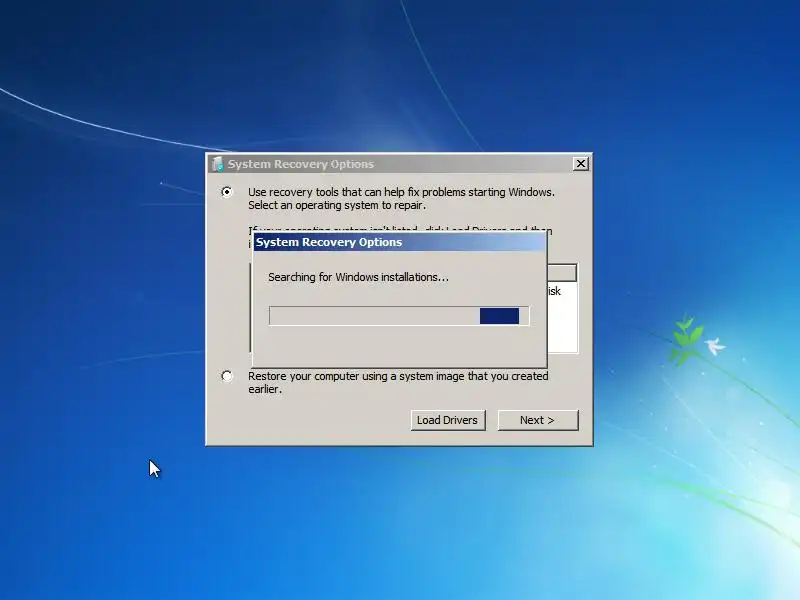Click the Load Drivers button

click(x=448, y=420)
